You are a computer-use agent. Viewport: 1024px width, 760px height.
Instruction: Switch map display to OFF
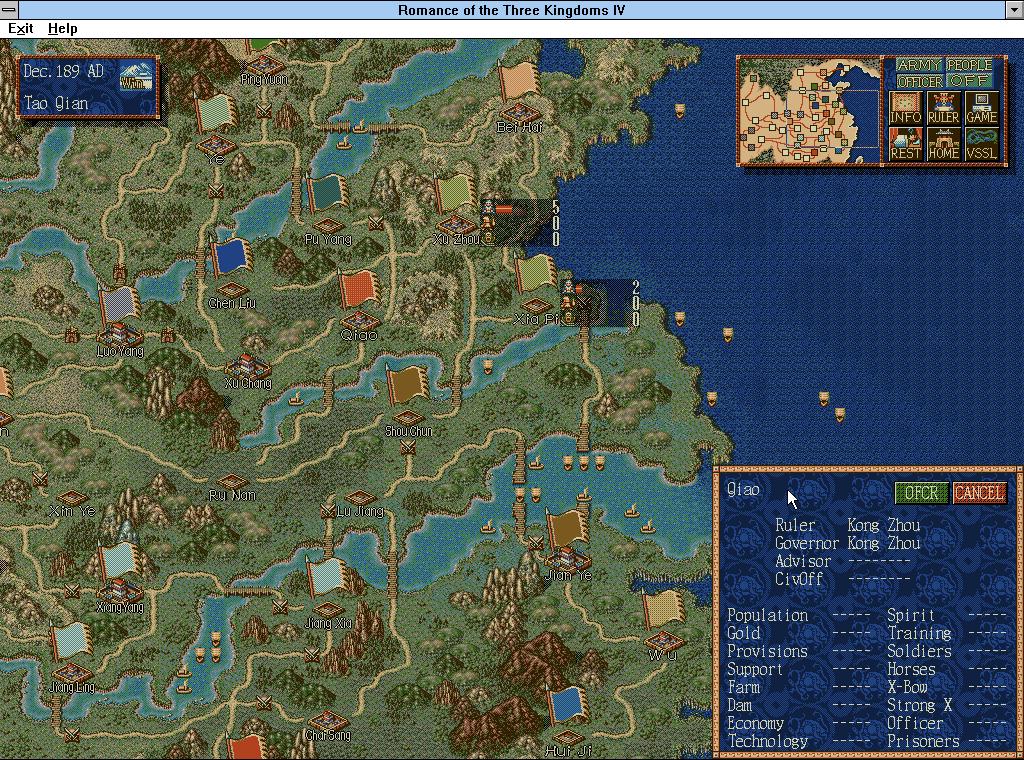point(969,81)
